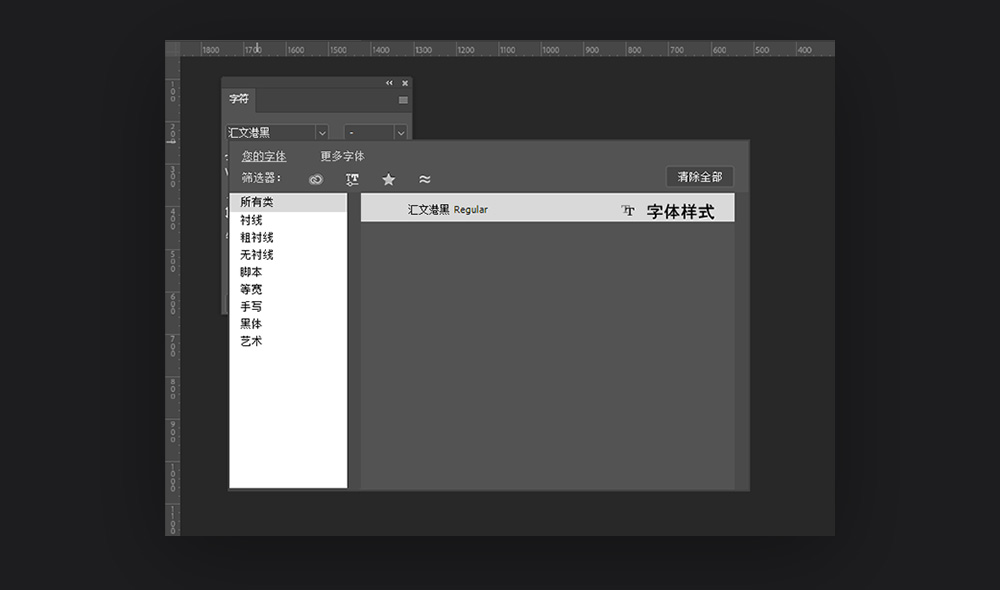Select the star favorites filter icon
The width and height of the screenshot is (1000, 590).
click(388, 179)
